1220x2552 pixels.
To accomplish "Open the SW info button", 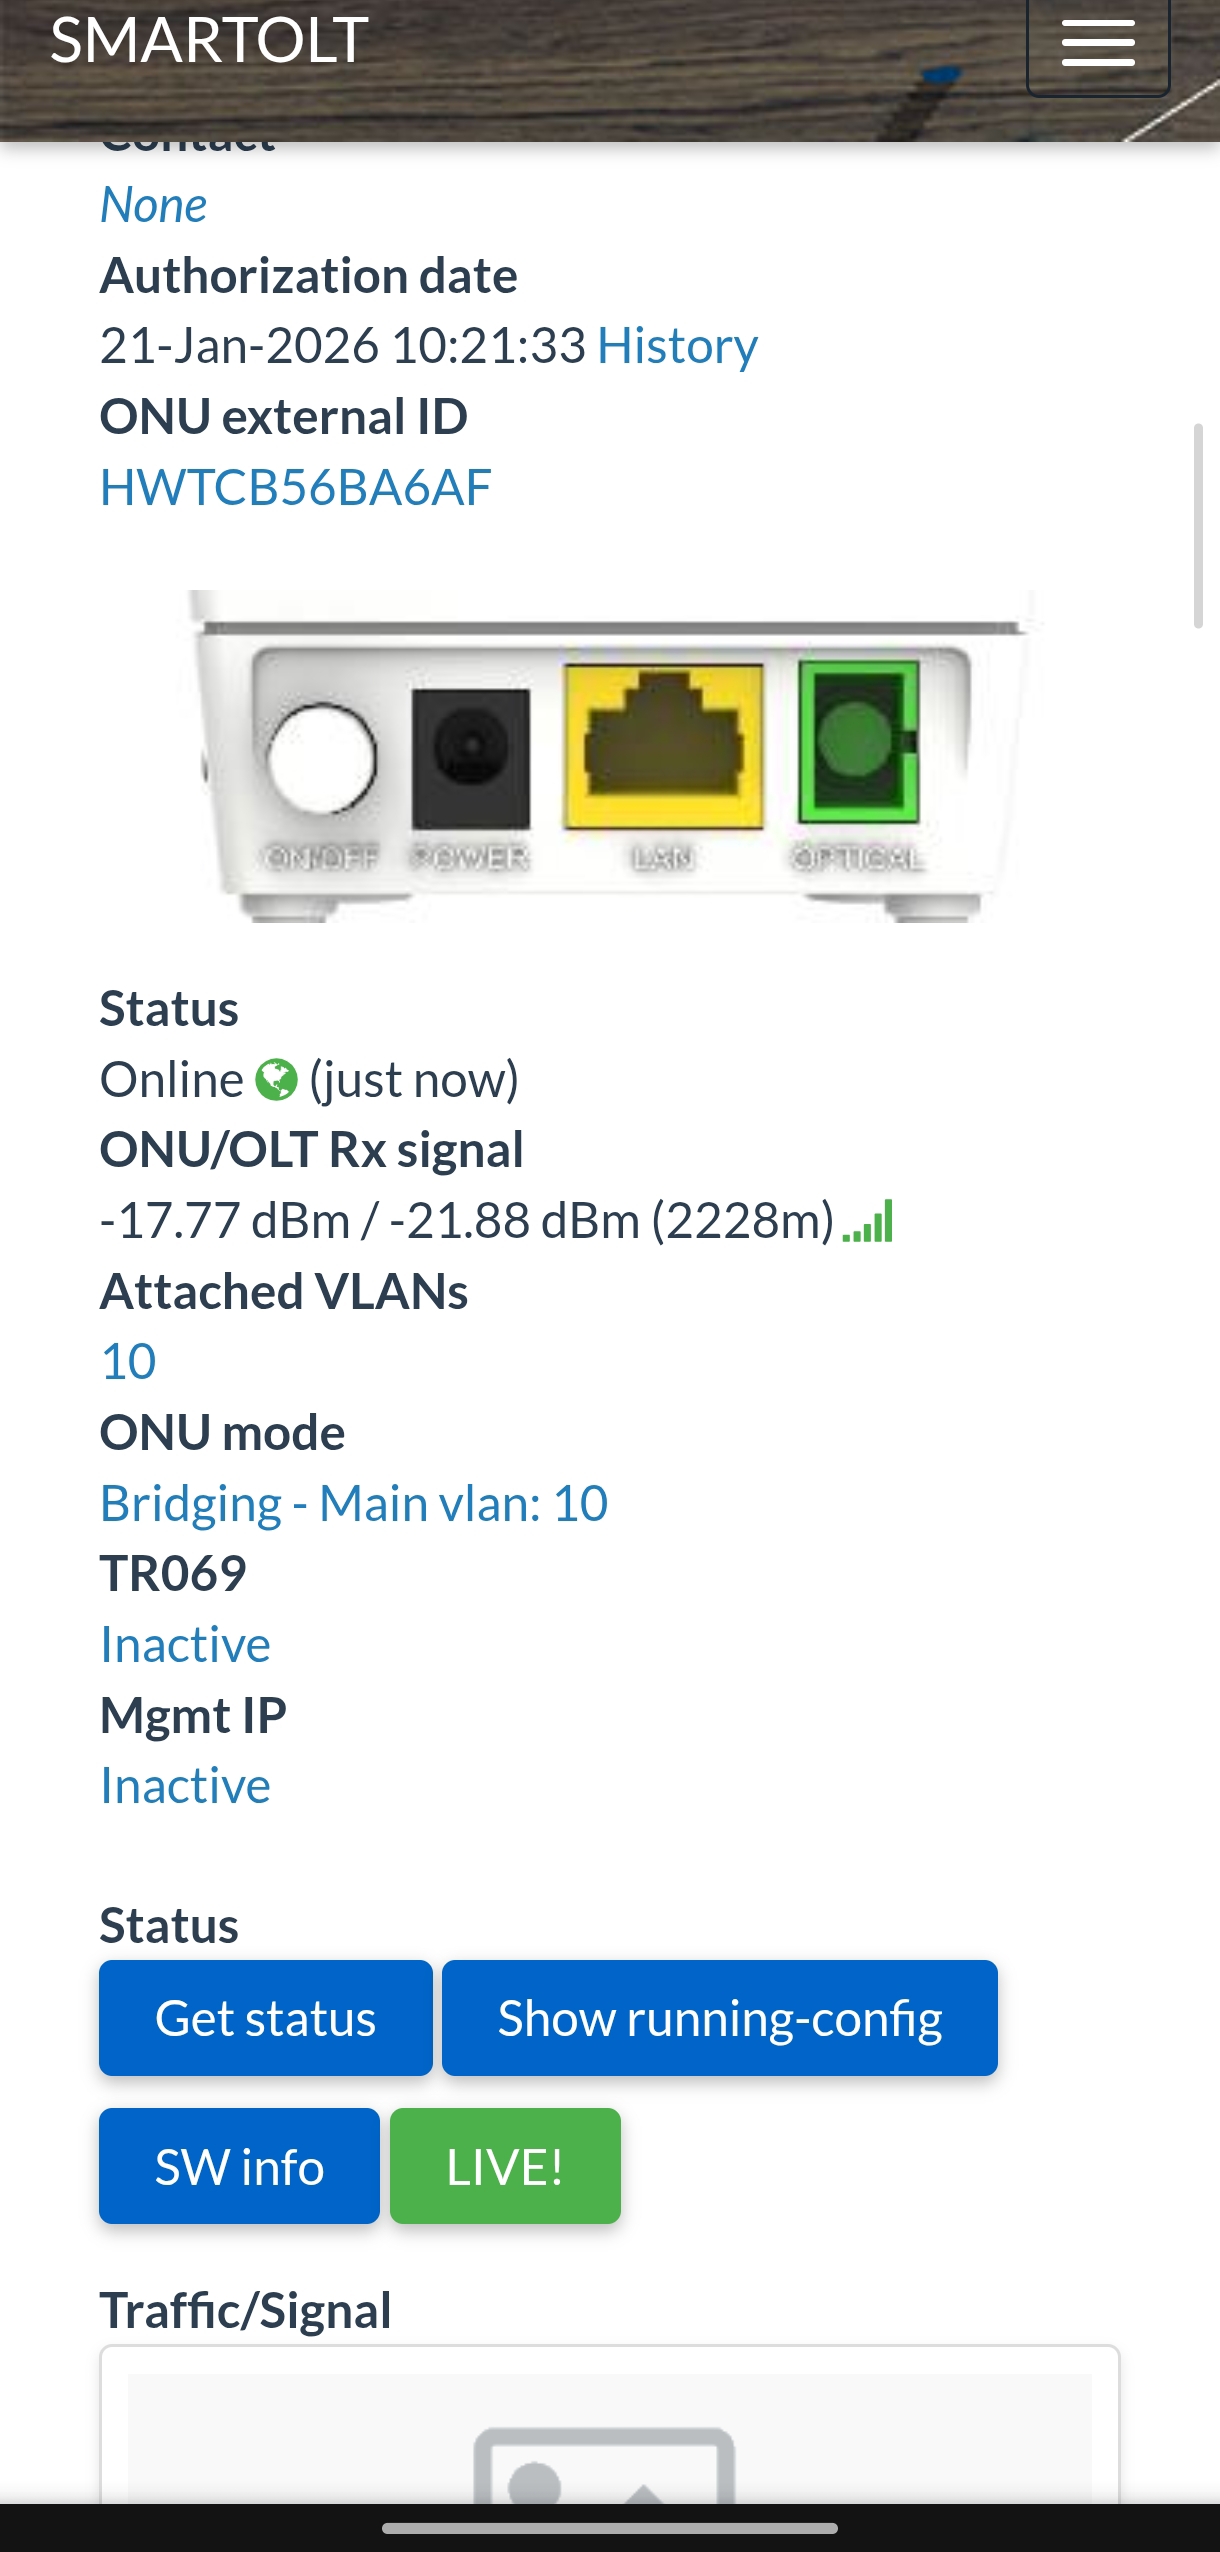I will click(x=239, y=2166).
